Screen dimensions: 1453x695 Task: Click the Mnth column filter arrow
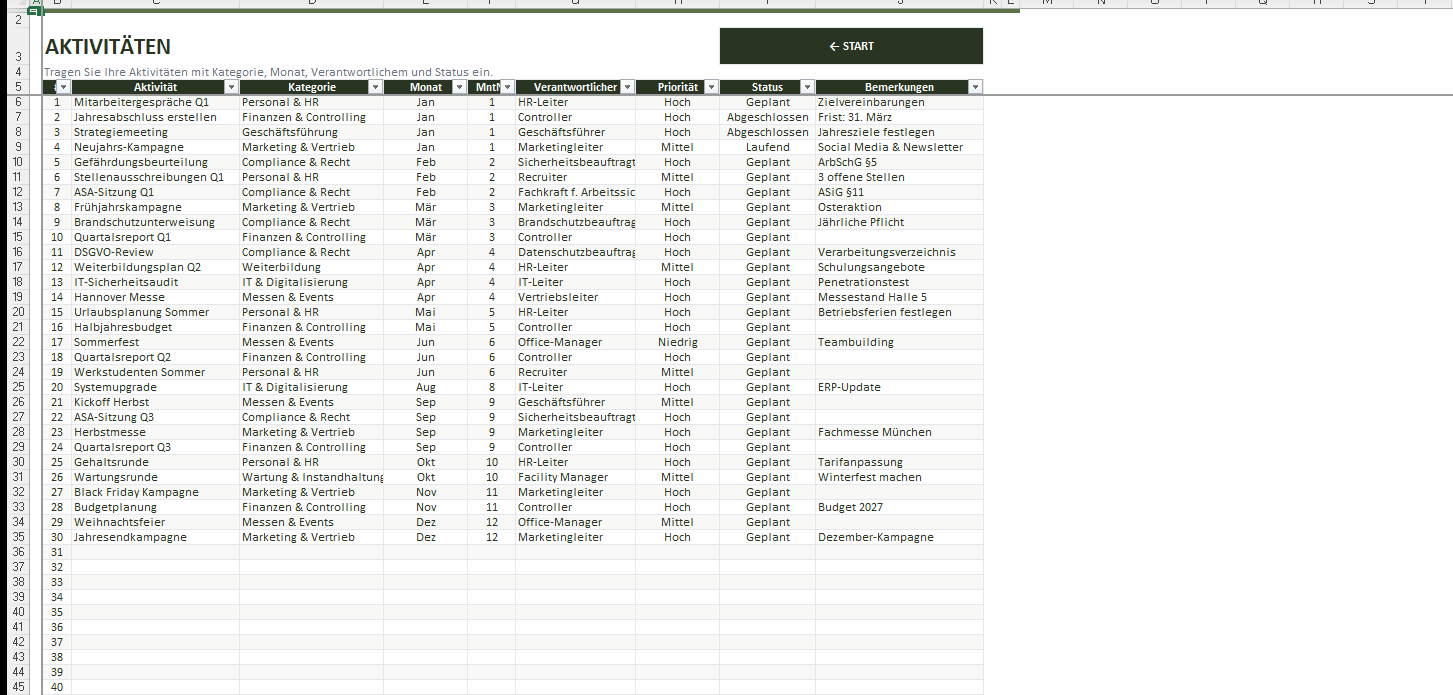coord(507,88)
